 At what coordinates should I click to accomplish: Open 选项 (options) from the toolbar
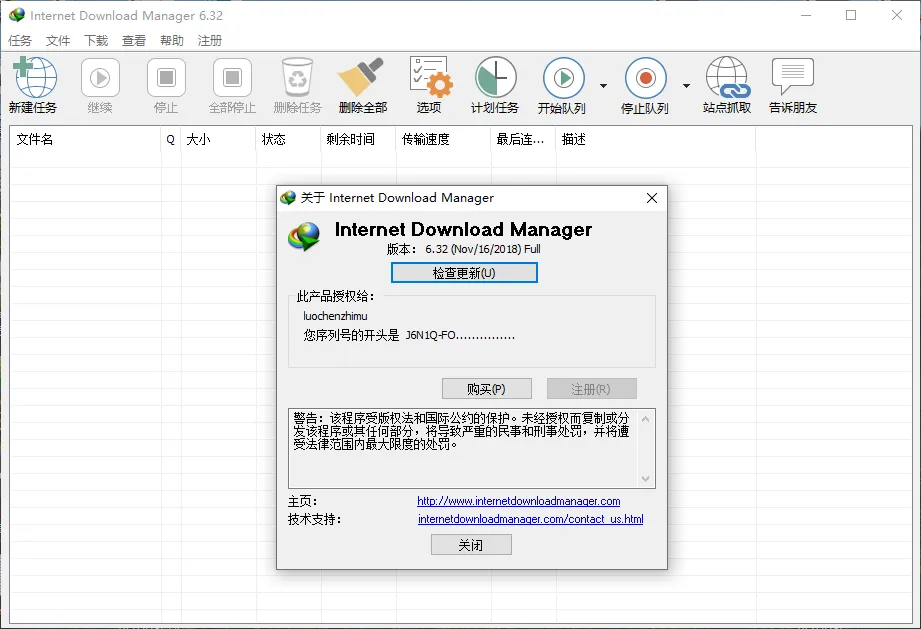pos(429,79)
